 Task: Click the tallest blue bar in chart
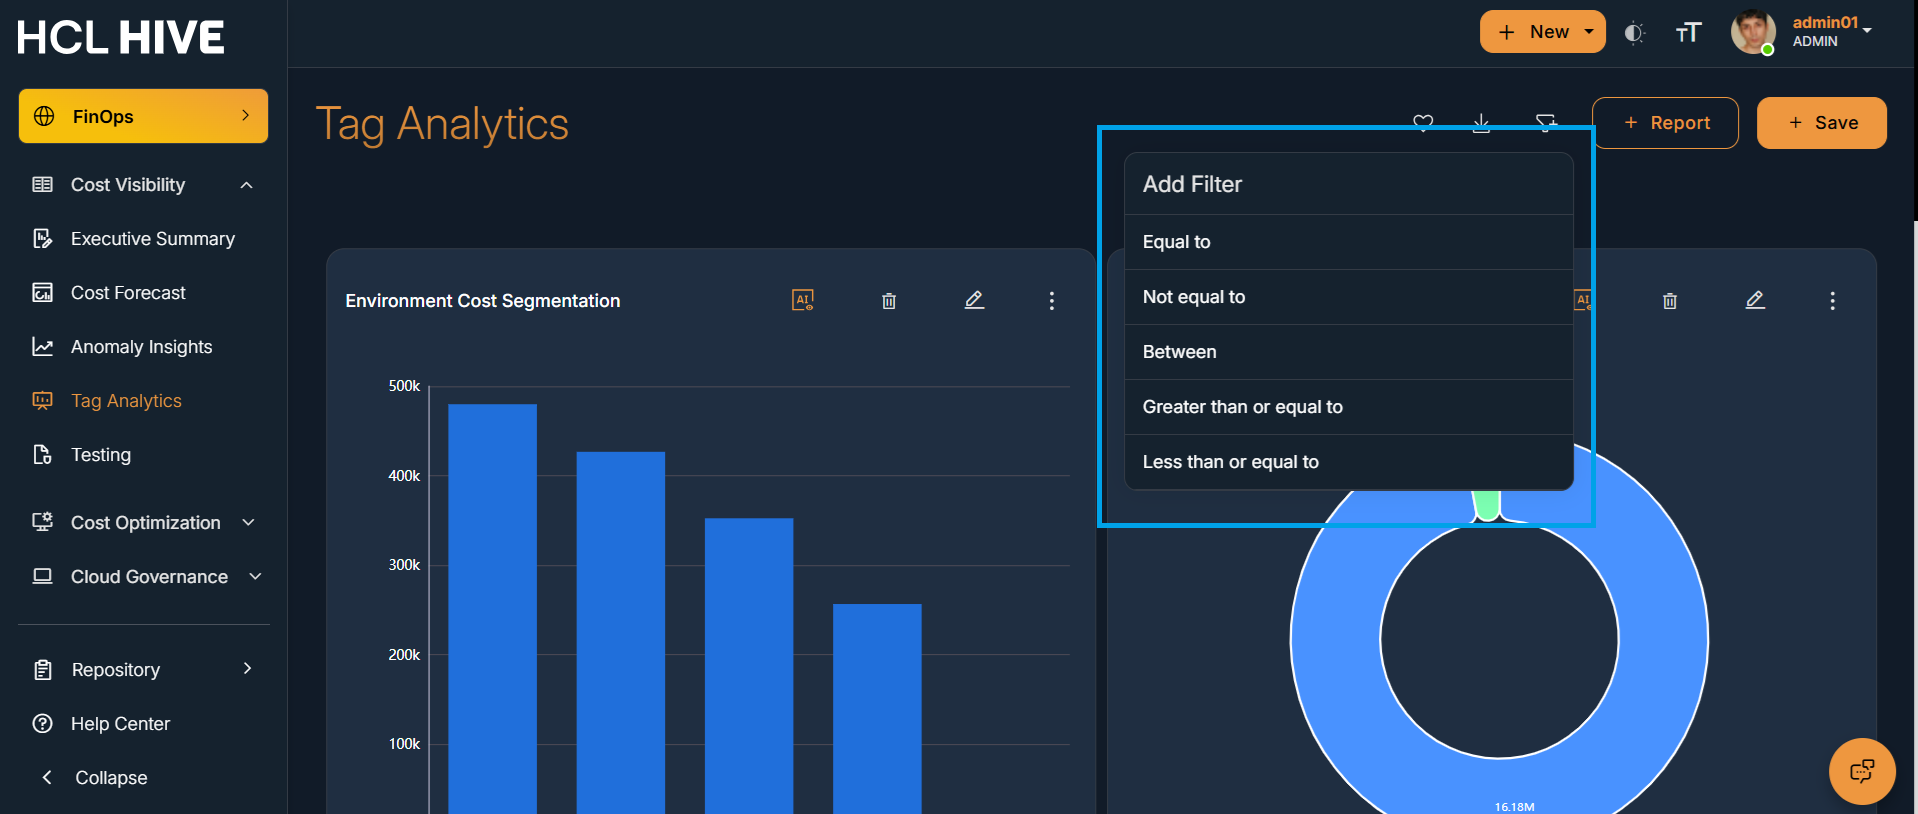point(492,608)
